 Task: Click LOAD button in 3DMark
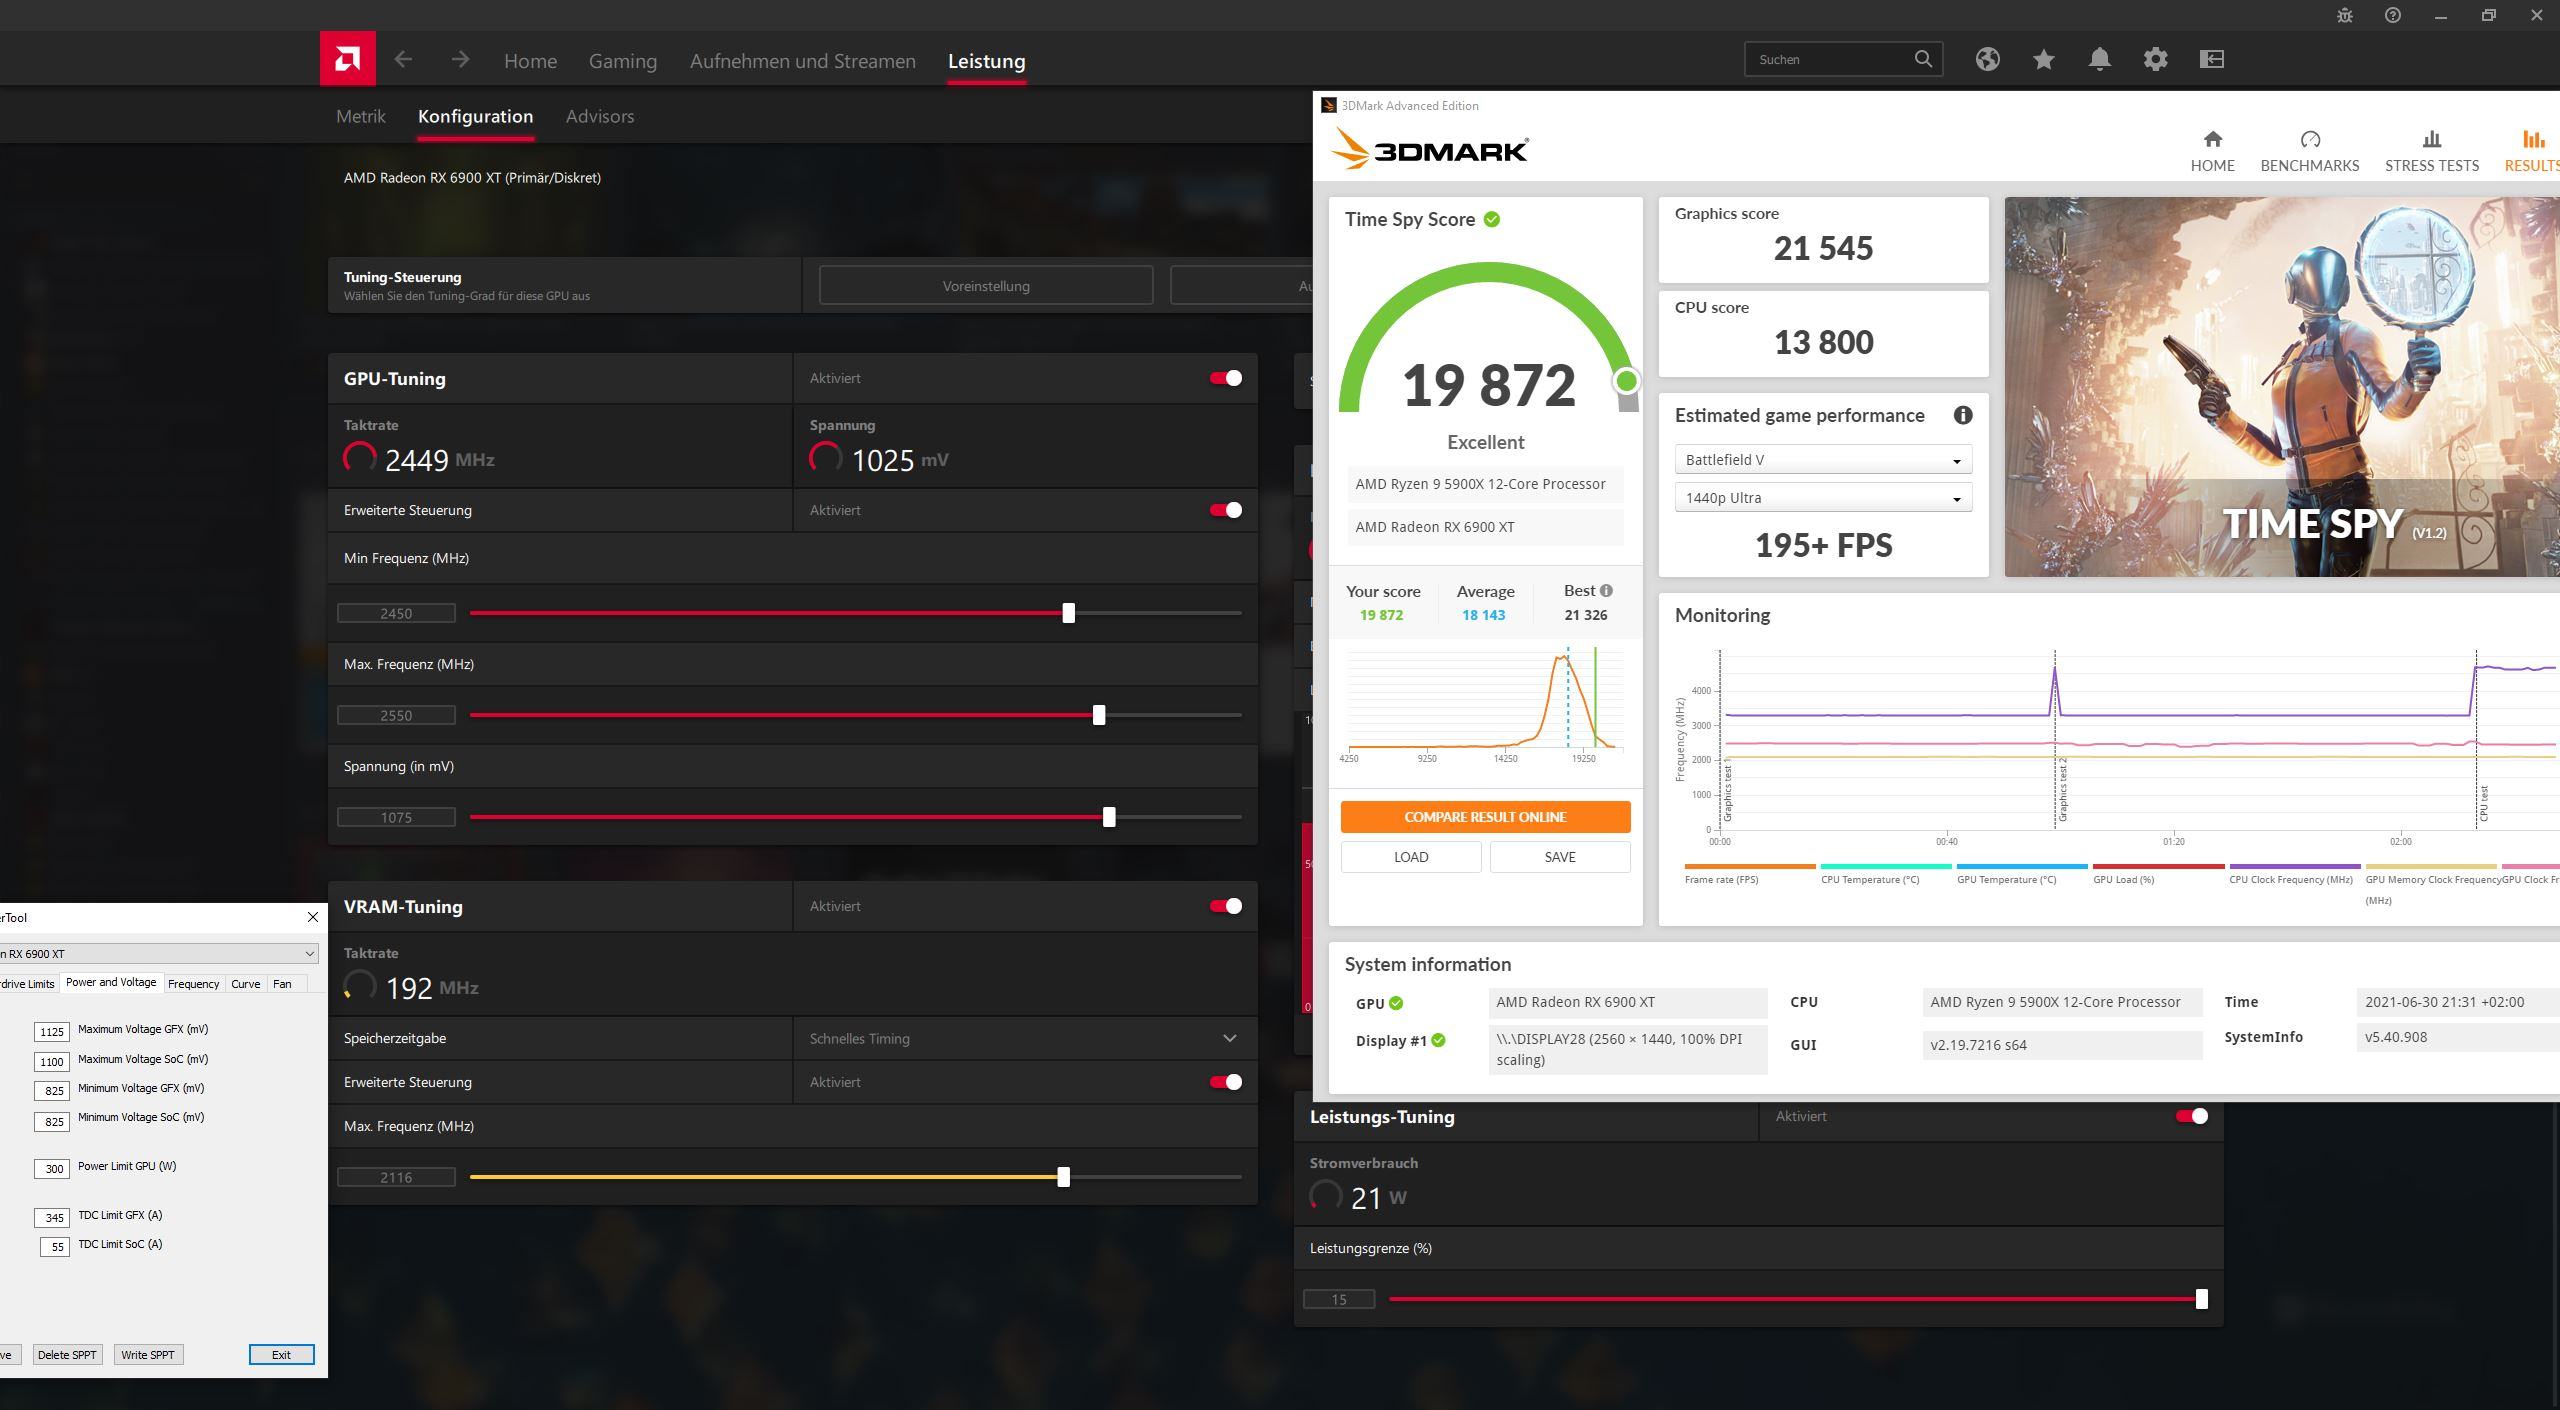coord(1411,857)
